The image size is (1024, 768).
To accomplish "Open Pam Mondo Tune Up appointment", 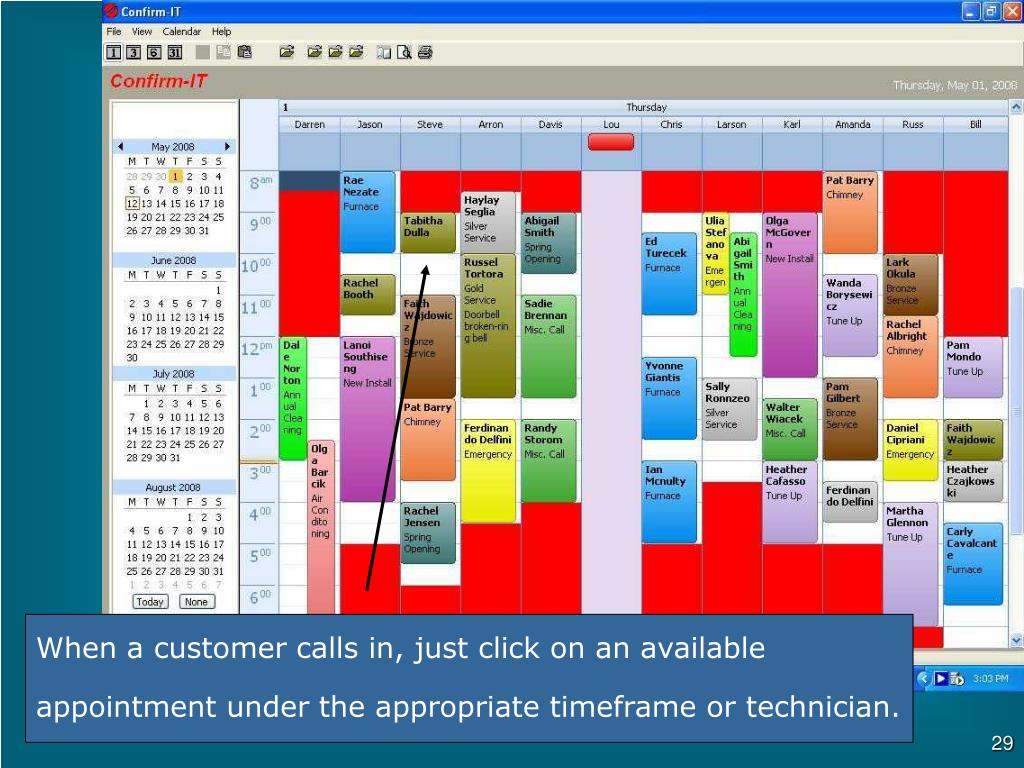I will tap(972, 367).
